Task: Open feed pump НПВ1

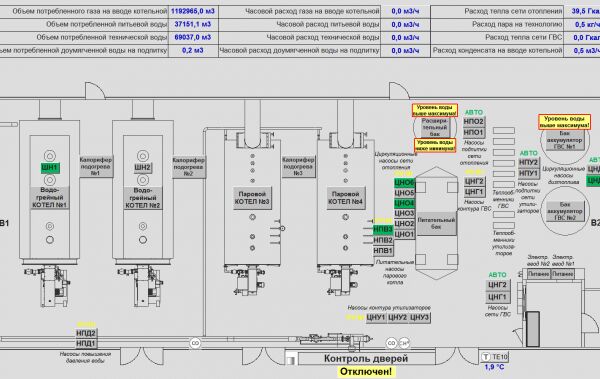Action: point(383,251)
